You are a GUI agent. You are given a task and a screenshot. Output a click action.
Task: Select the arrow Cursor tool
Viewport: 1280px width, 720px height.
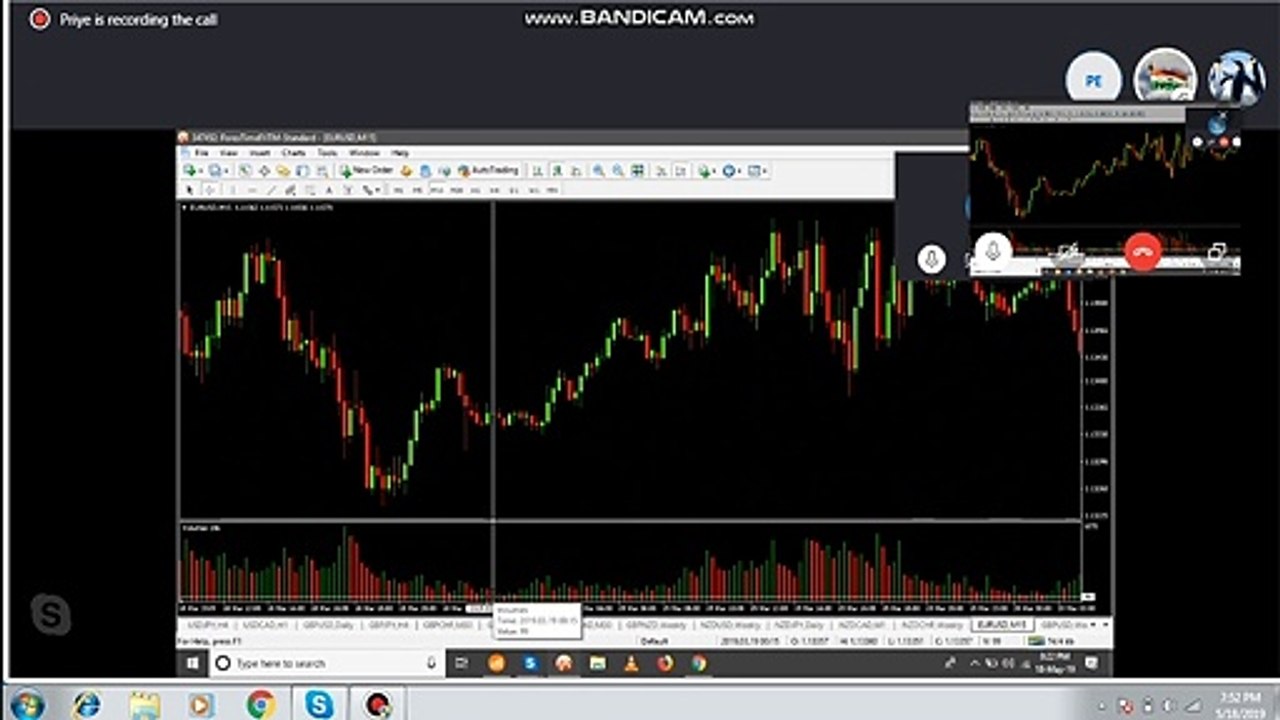[189, 189]
